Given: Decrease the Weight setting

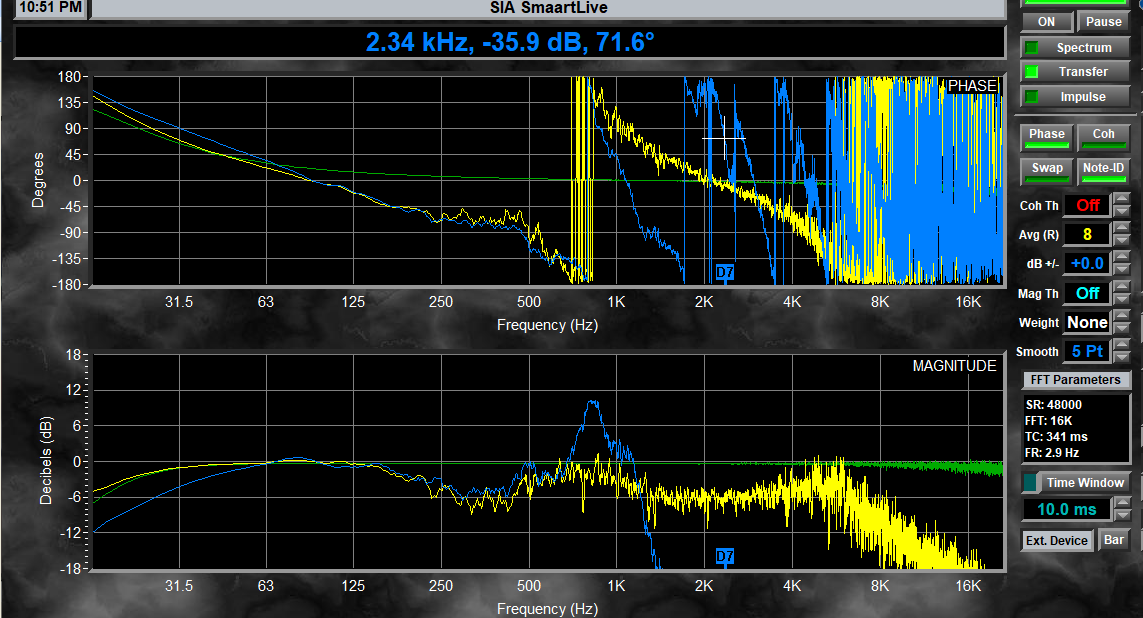Looking at the screenshot, I should (x=1122, y=329).
